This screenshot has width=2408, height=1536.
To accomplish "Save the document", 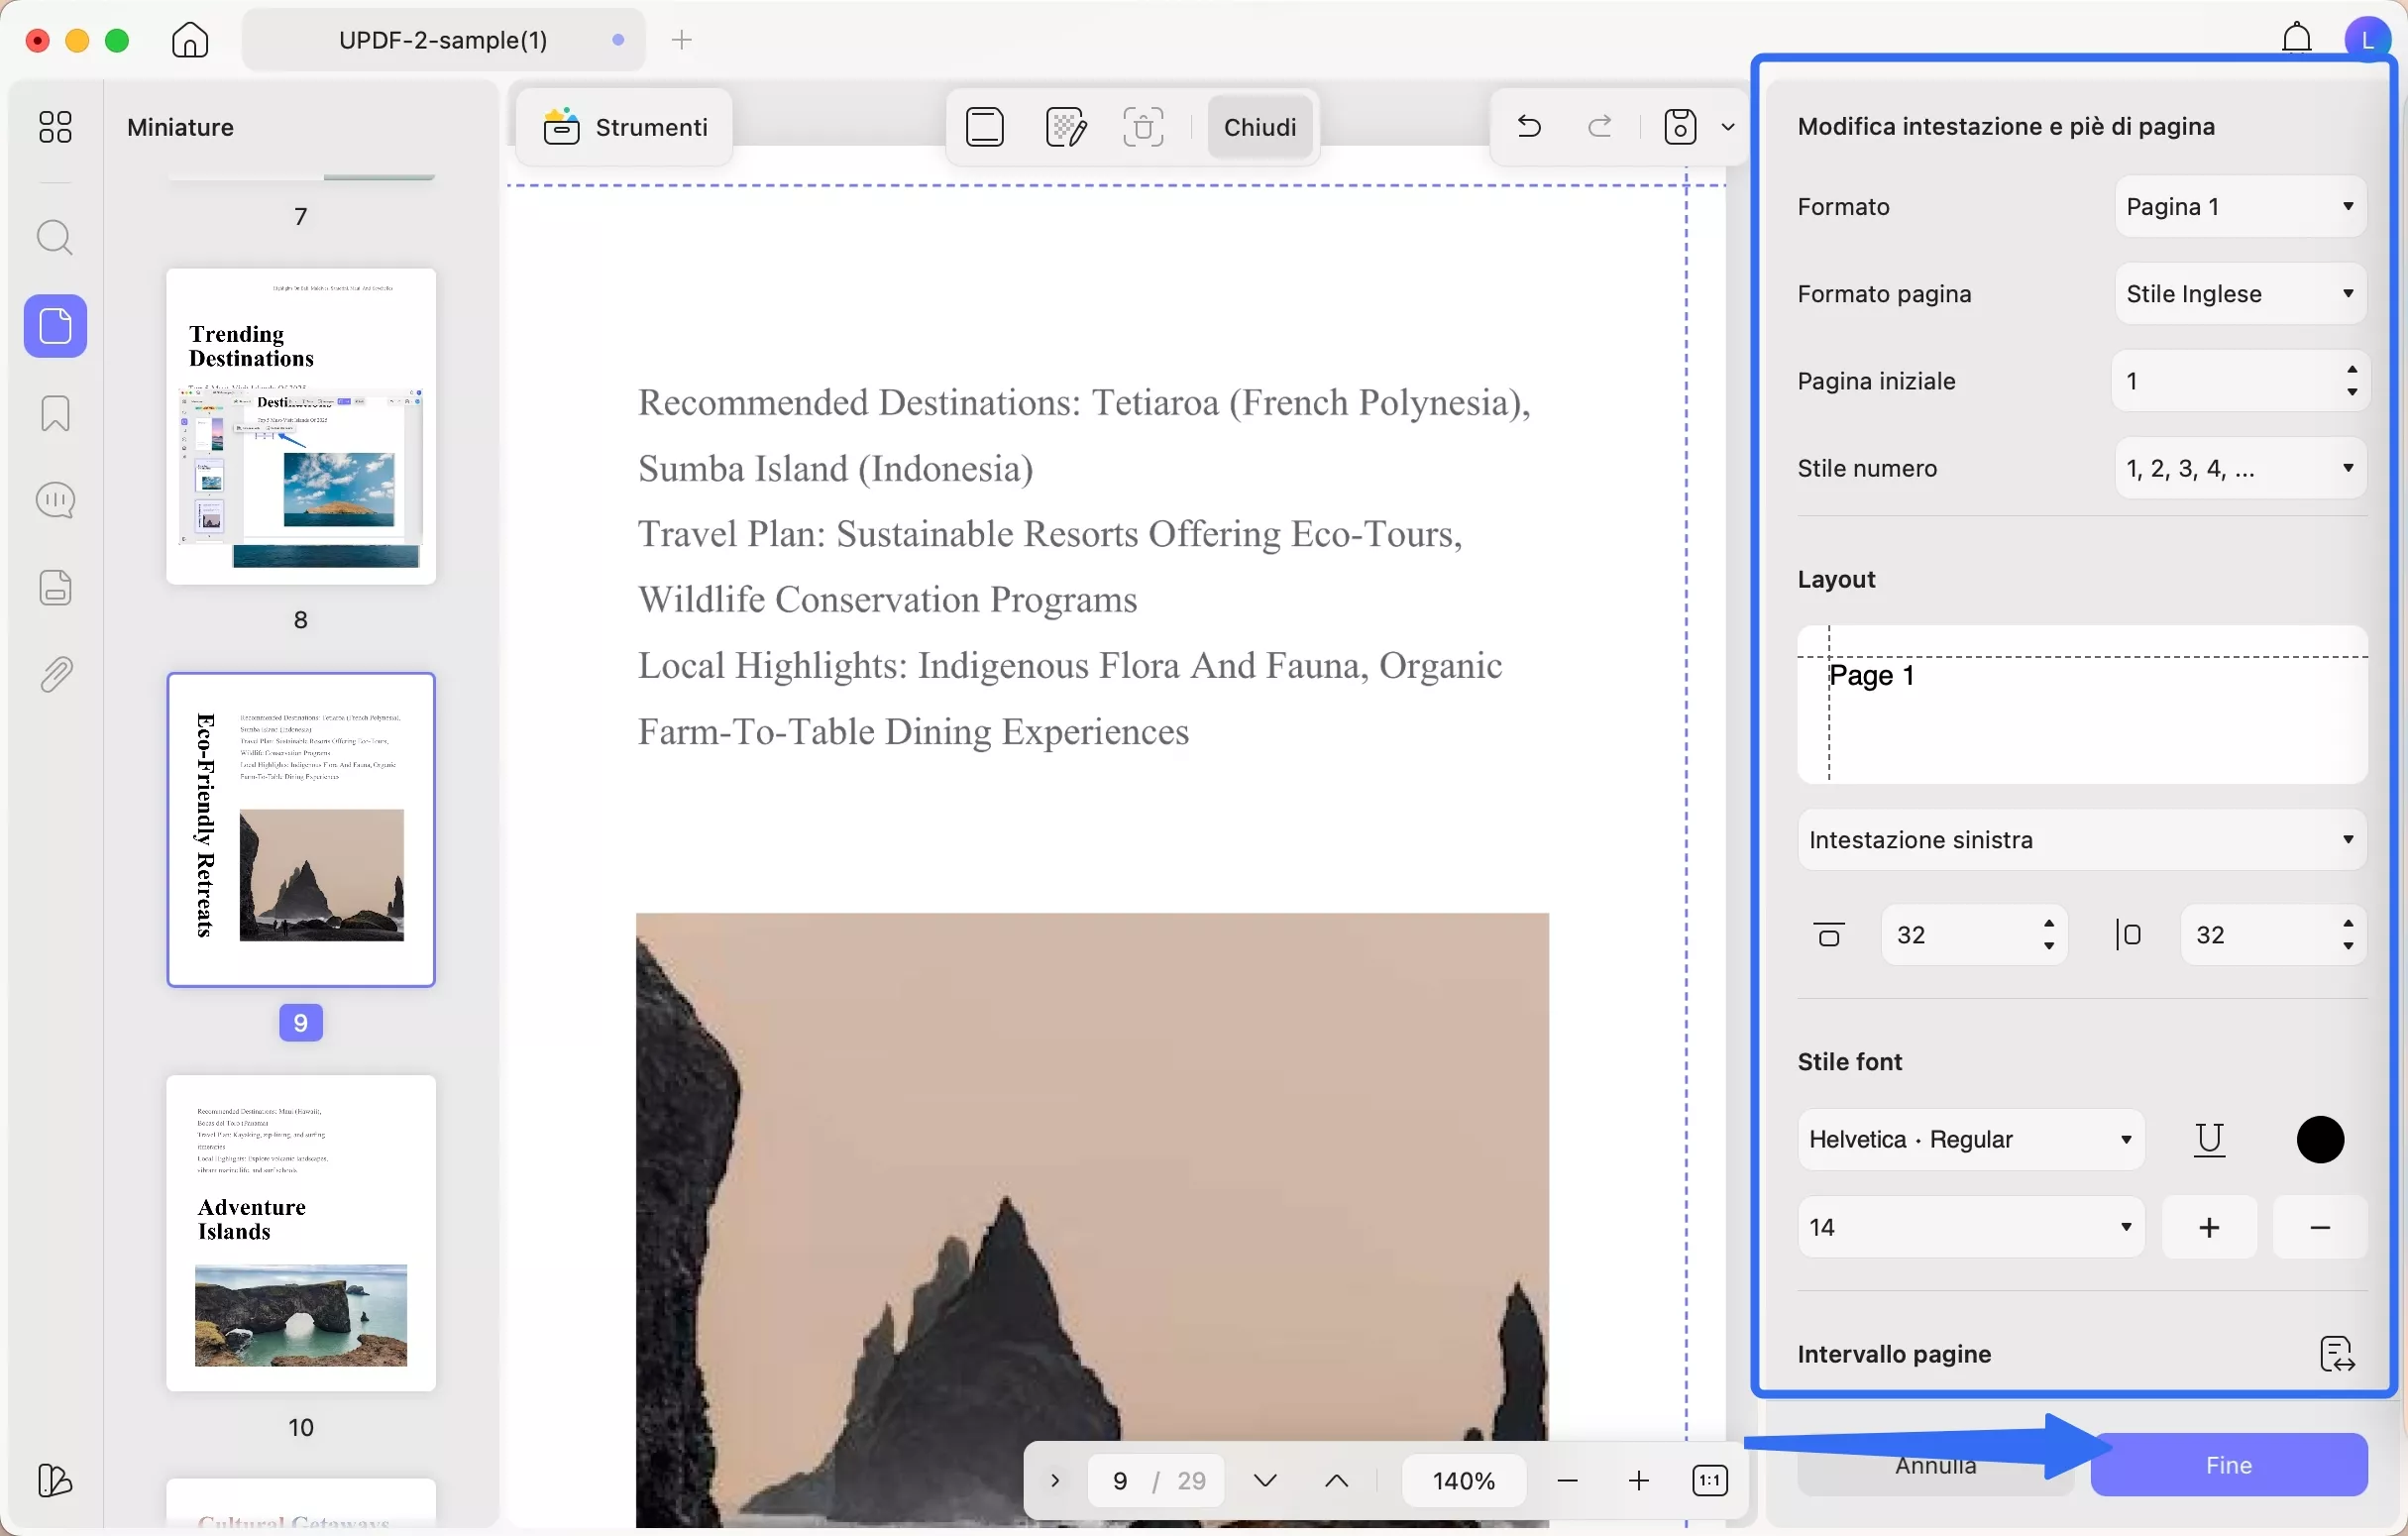I will [1679, 126].
